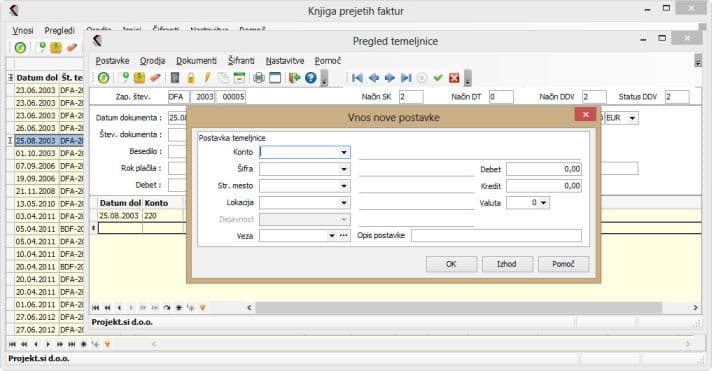The image size is (712, 371).
Task: Click the green refresh icon in Knjiga prejetih faktur toolbar
Action: coord(20,47)
